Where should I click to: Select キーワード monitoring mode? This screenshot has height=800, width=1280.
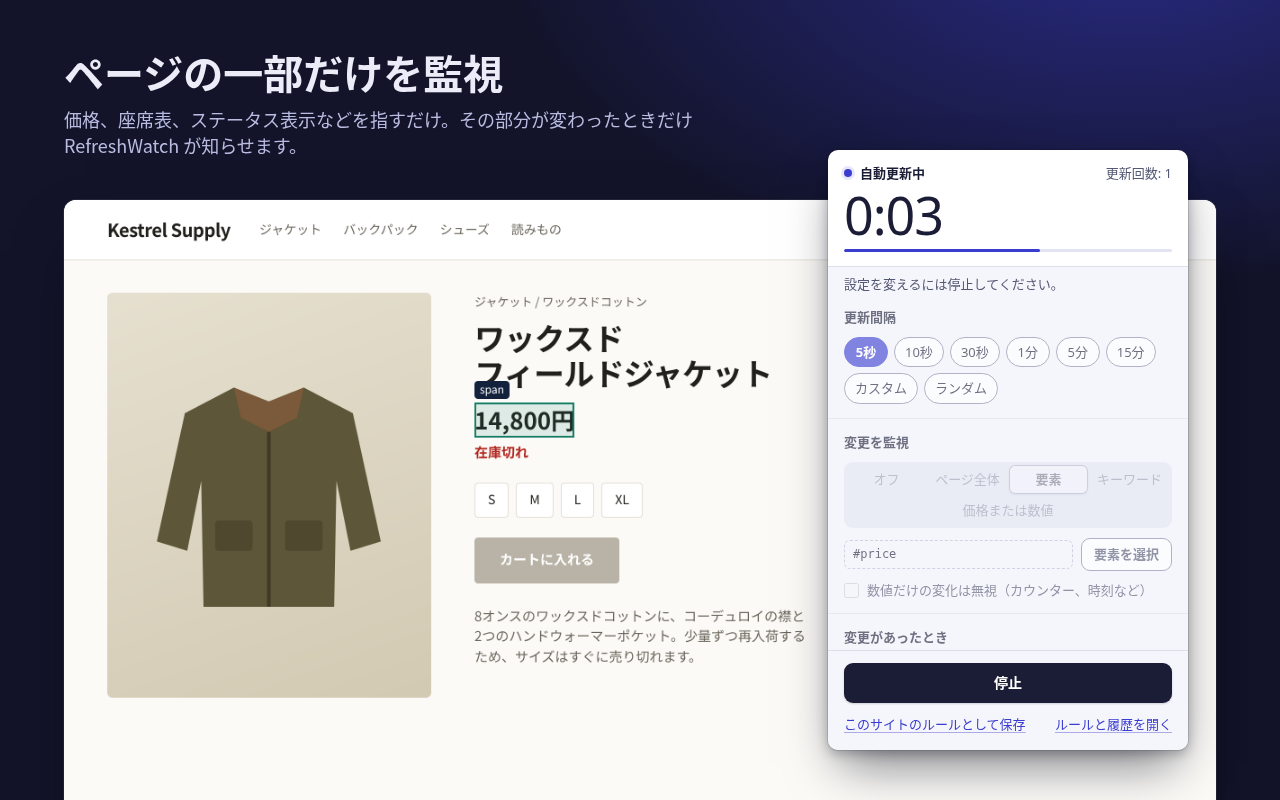1129,480
